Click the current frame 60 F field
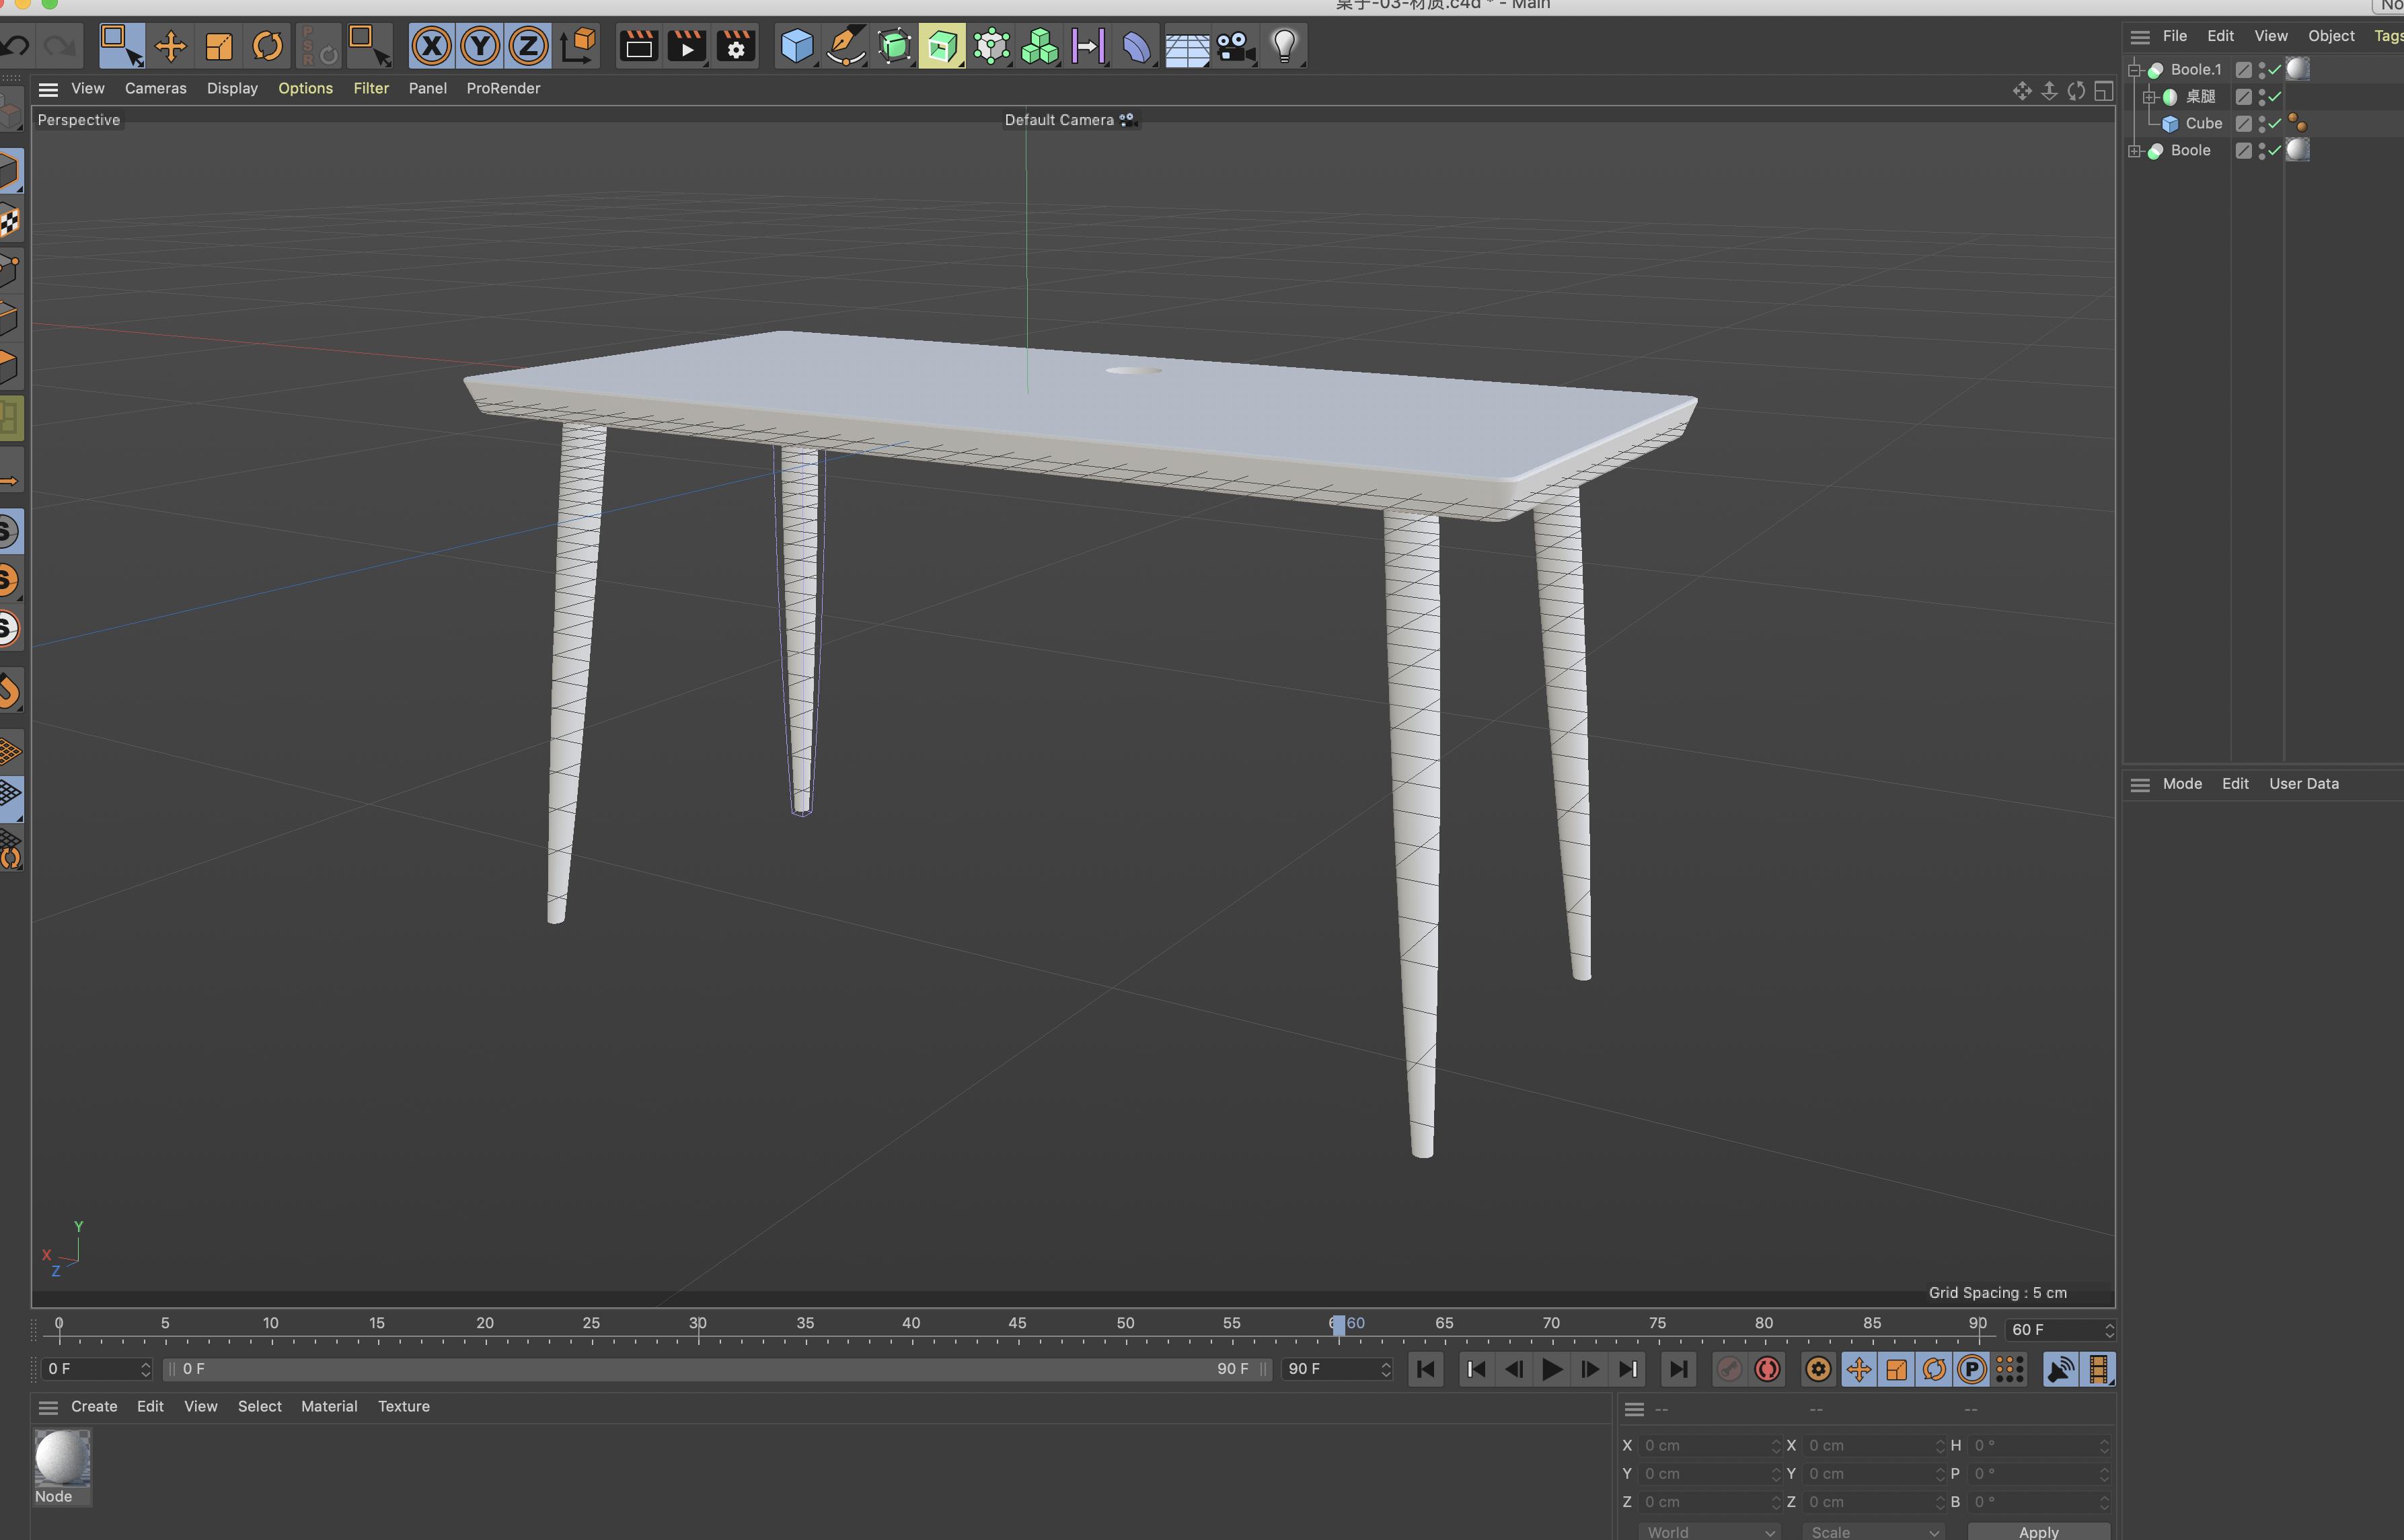This screenshot has width=2404, height=1540. (2061, 1330)
